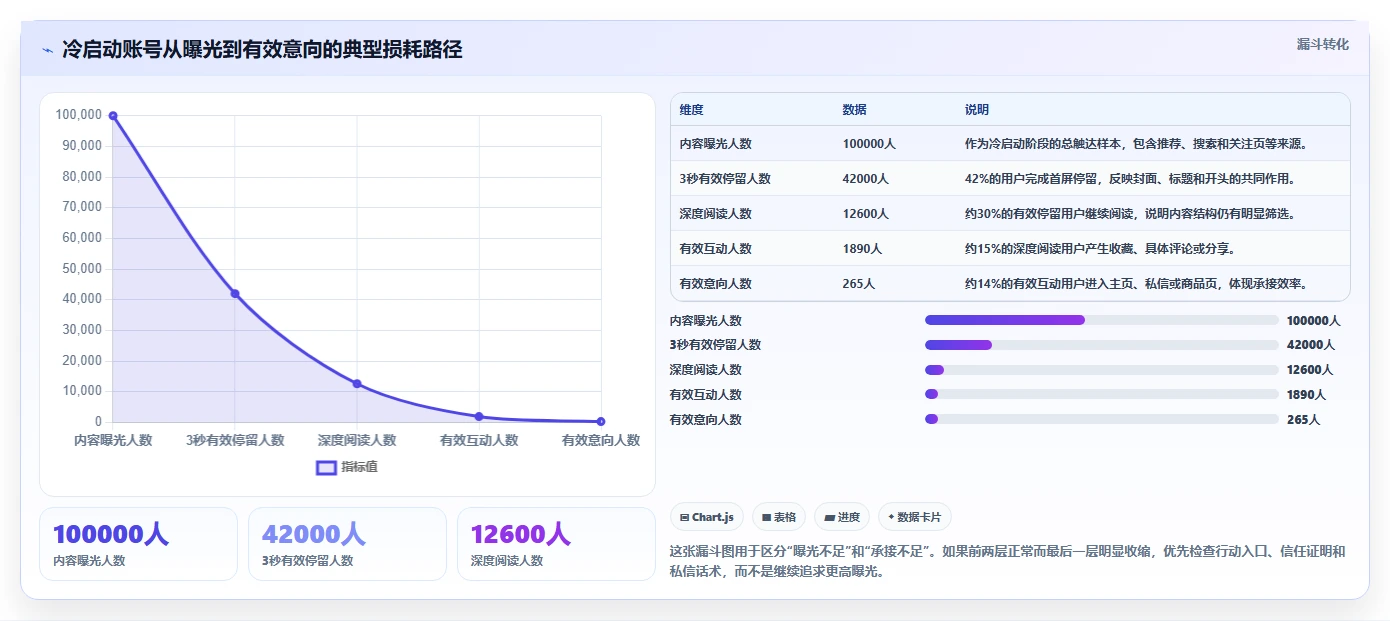Click the 1890人 progress bar
The width and height of the screenshot is (1390, 621).
click(1102, 395)
